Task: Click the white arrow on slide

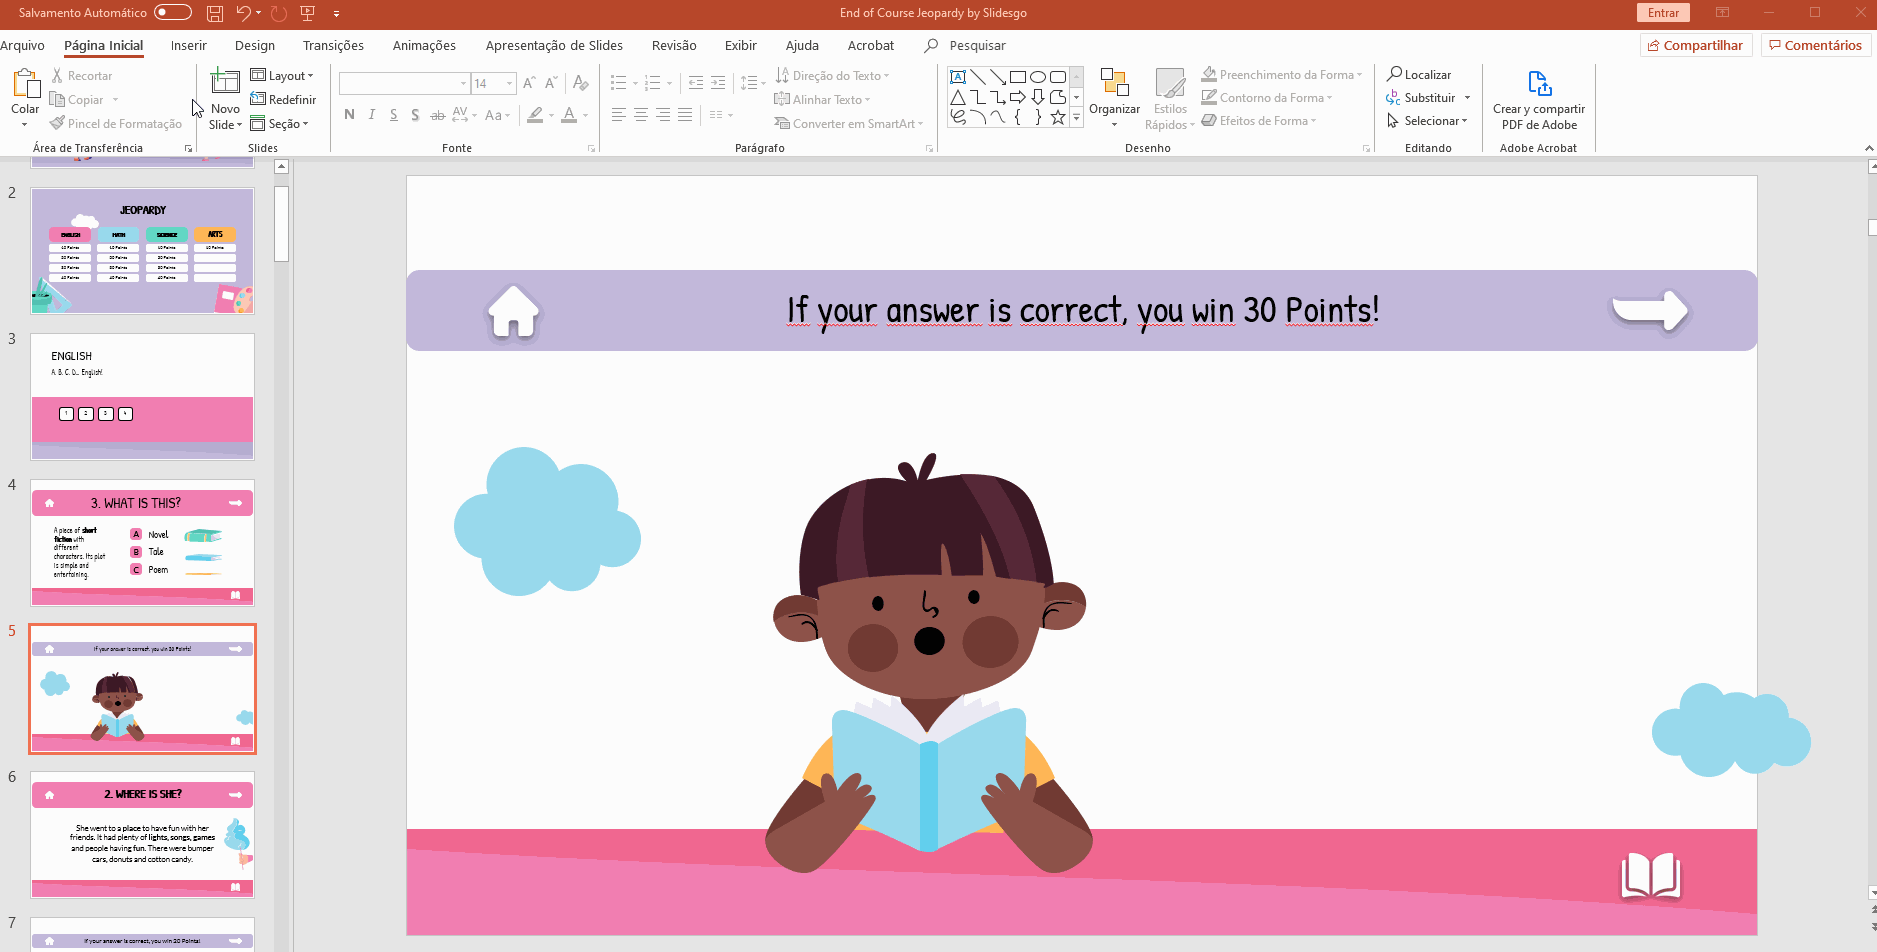Action: click(x=1648, y=310)
